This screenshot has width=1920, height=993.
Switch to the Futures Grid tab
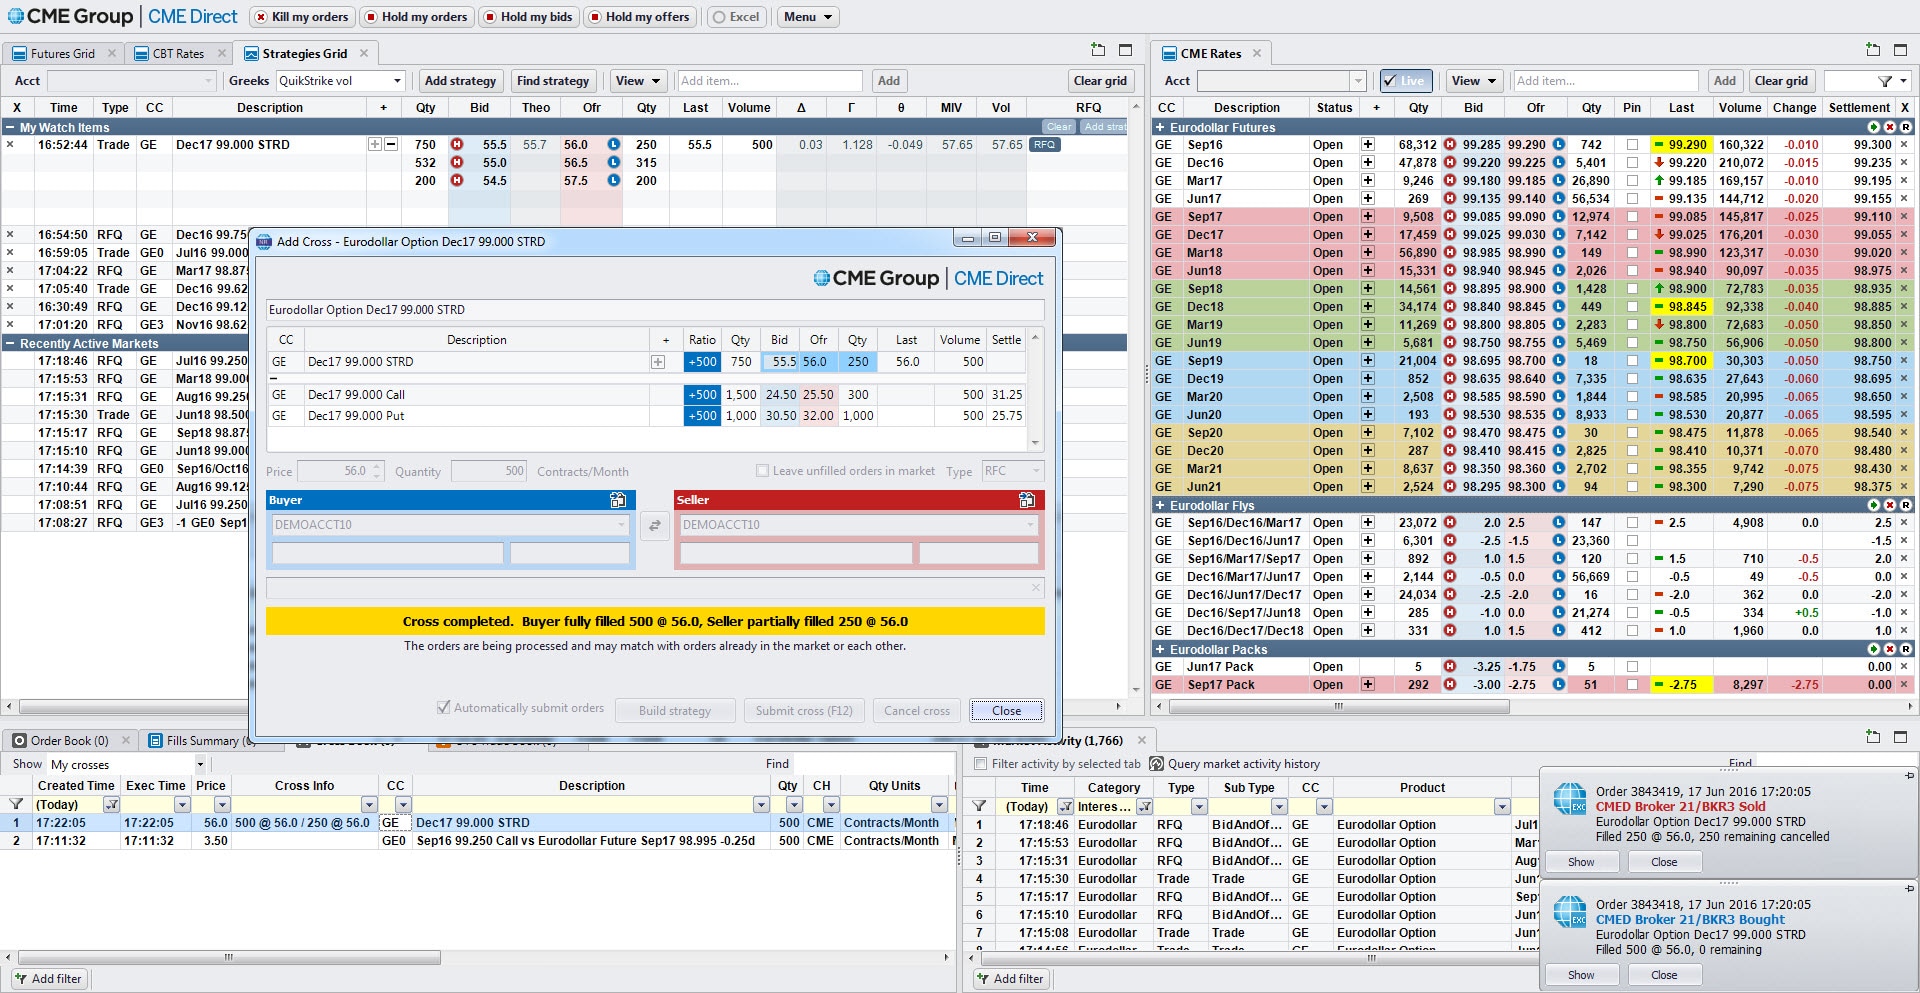pyautogui.click(x=62, y=54)
